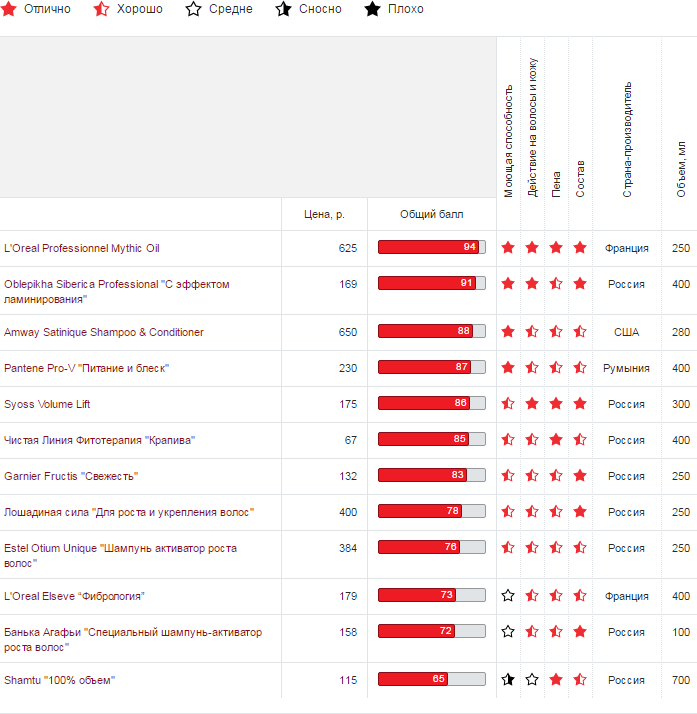This screenshot has width=697, height=714.
Task: Click price value 115 in Shamtu row
Action: 348,680
